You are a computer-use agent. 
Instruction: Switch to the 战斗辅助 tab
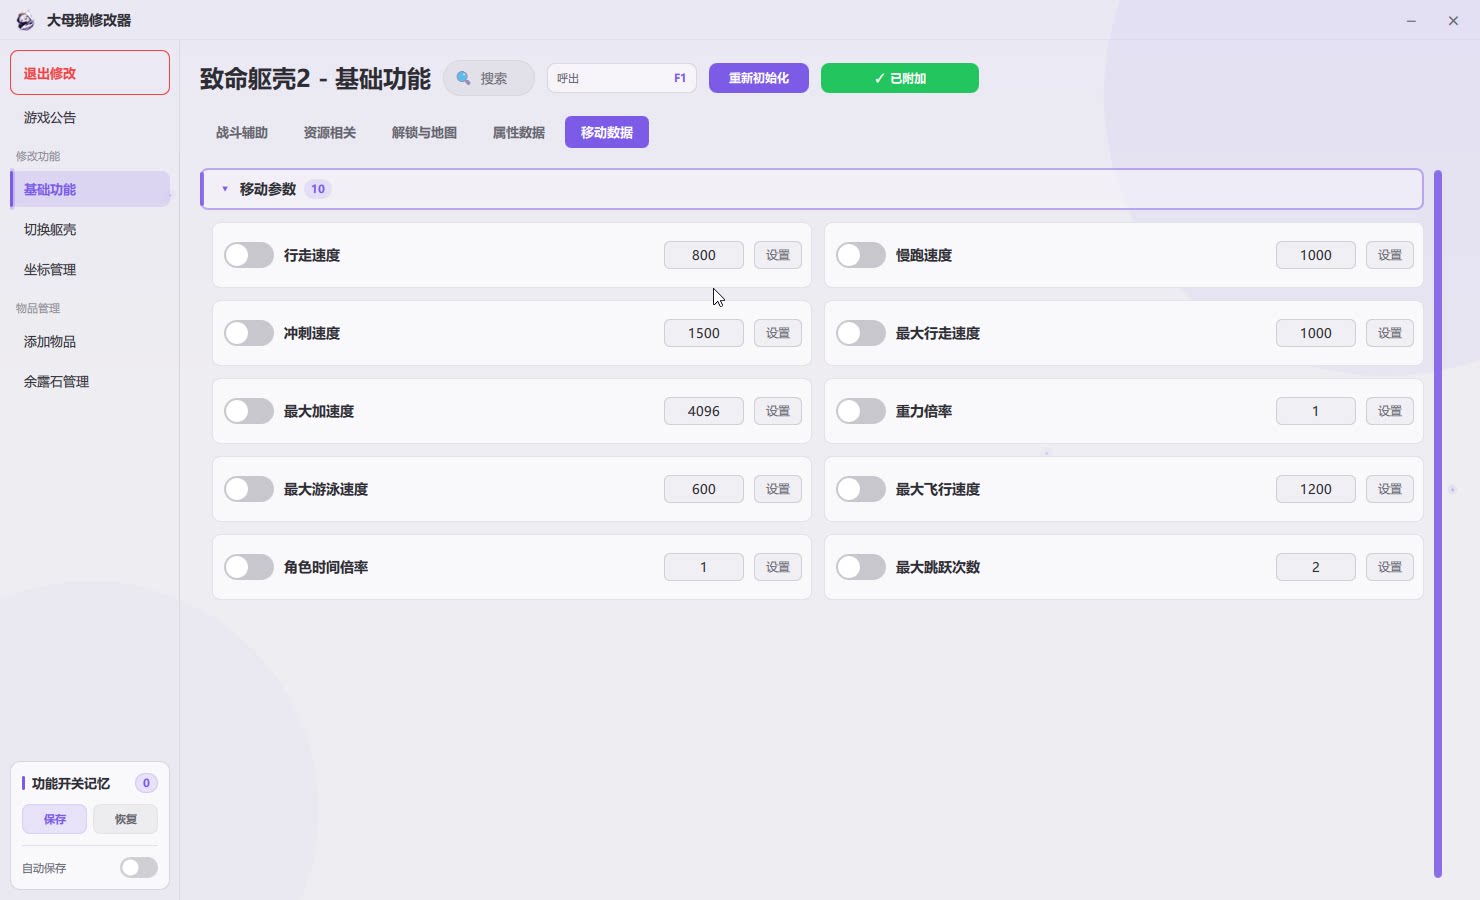tap(242, 132)
